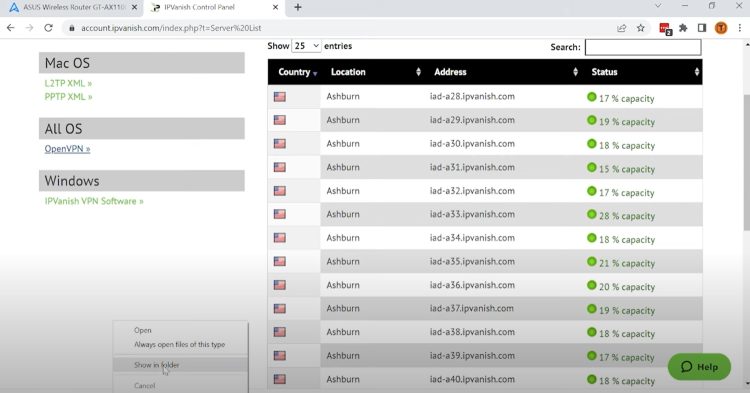Close the IPVanish Control Panel tab
Image resolution: width=750 pixels, height=393 pixels.
[276, 7]
